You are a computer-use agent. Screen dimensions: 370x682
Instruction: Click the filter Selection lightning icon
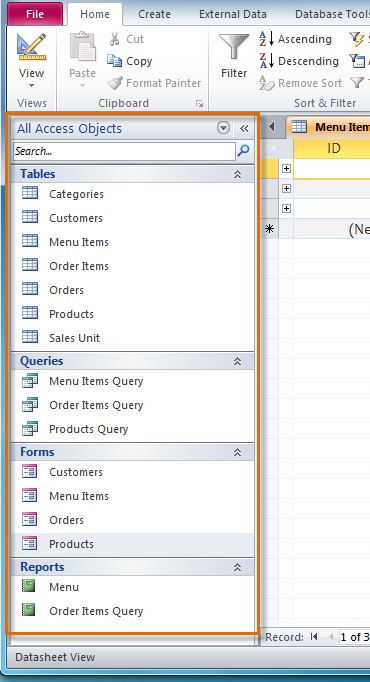pyautogui.click(x=357, y=39)
